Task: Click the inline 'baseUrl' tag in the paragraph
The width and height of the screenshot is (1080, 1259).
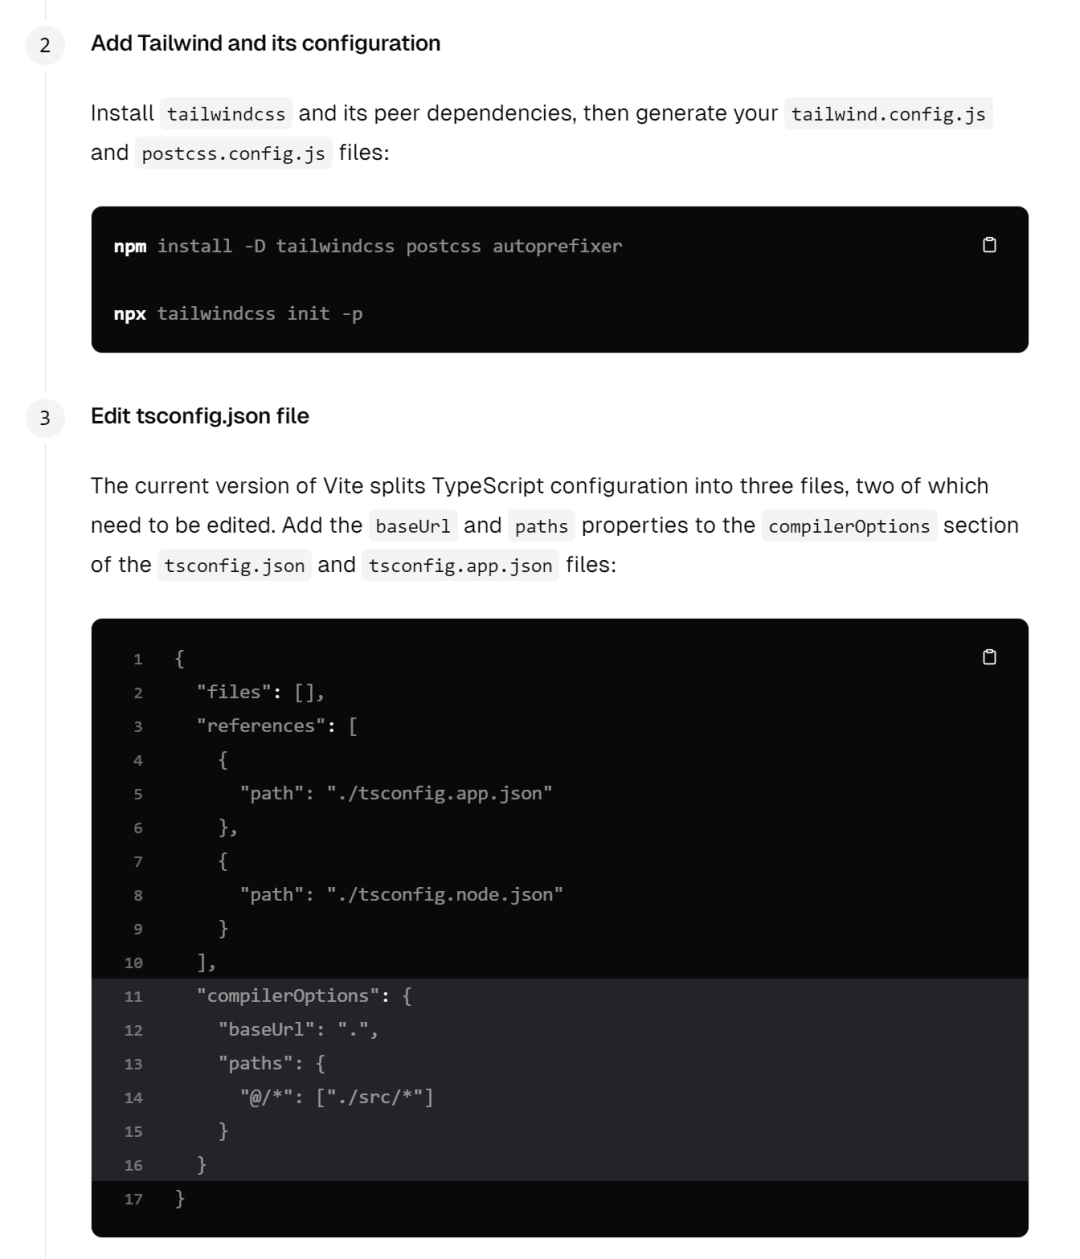Action: [413, 526]
